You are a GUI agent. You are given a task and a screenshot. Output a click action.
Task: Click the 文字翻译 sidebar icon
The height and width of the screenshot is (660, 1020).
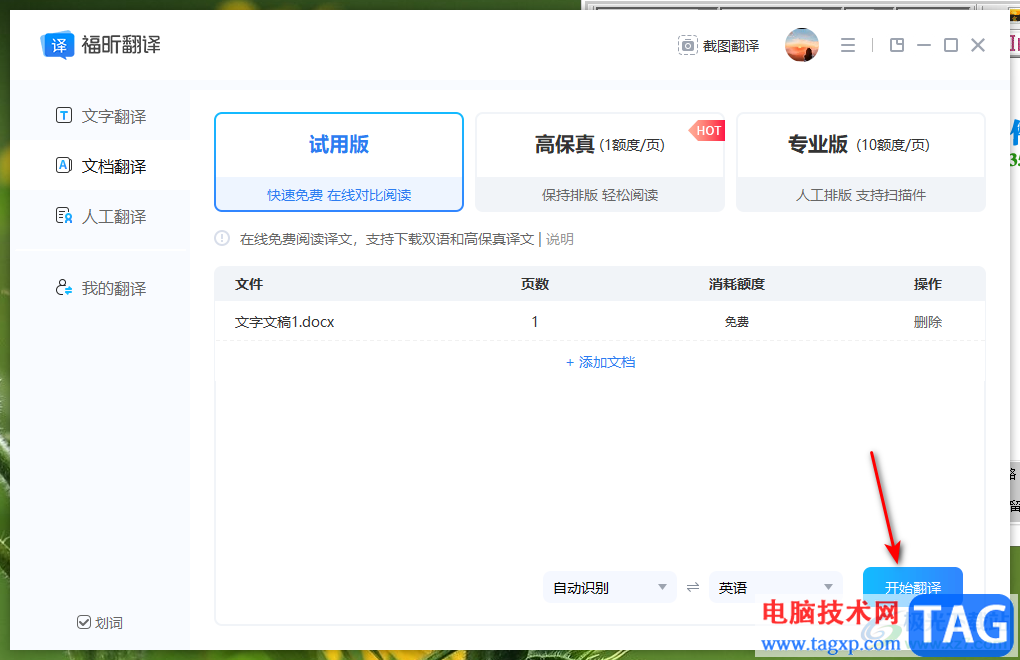coord(64,116)
